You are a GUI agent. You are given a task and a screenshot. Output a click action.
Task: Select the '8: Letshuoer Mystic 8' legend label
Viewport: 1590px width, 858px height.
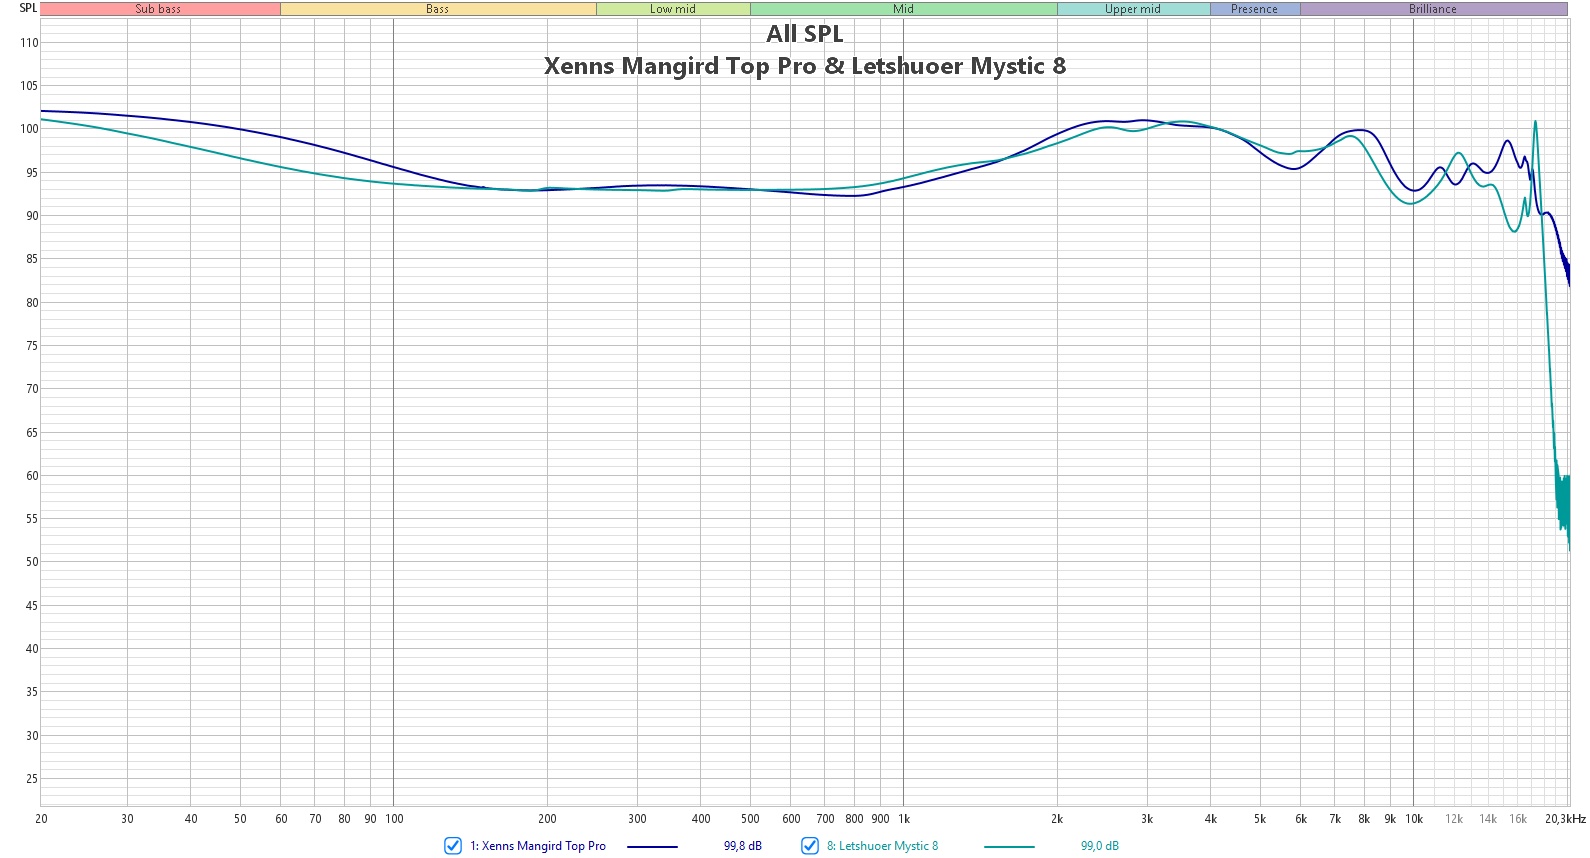(883, 846)
